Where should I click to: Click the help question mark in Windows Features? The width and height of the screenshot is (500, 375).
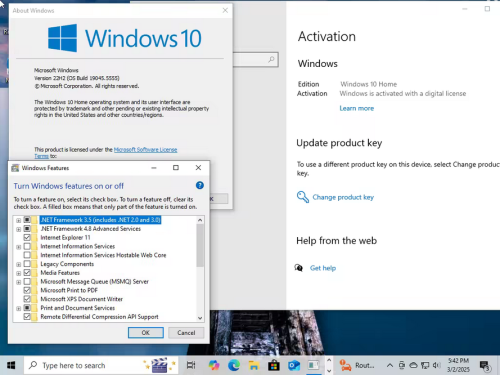tap(200, 185)
